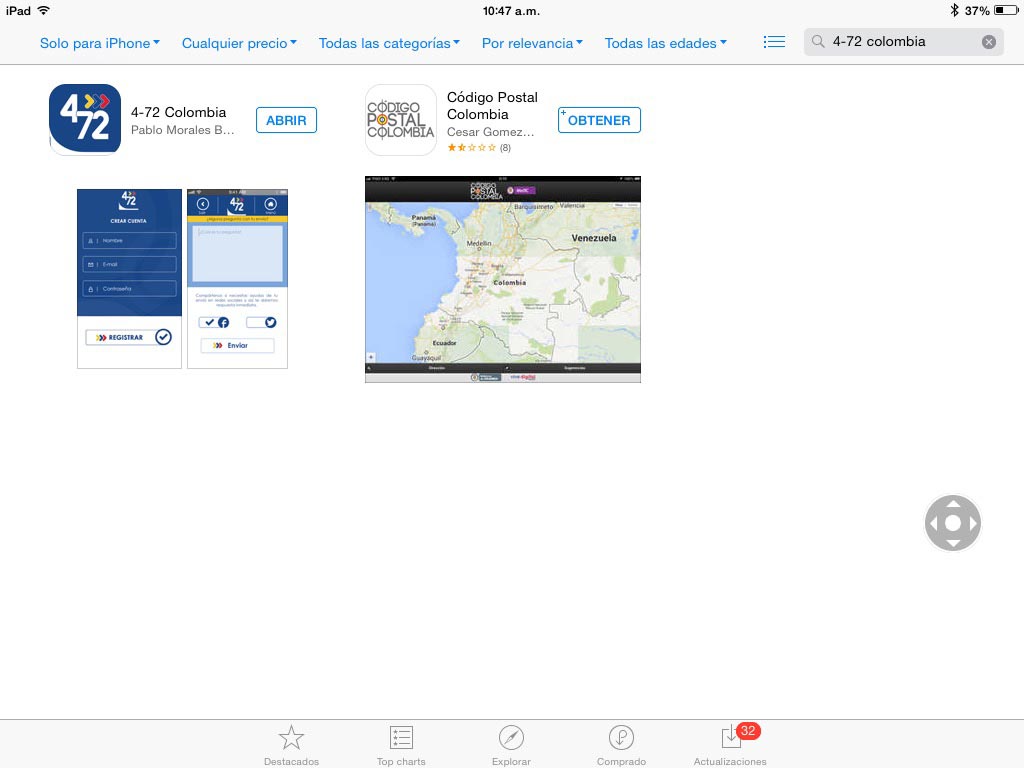Go to Destacados star tab
The height and width of the screenshot is (768, 1024).
[x=291, y=746]
